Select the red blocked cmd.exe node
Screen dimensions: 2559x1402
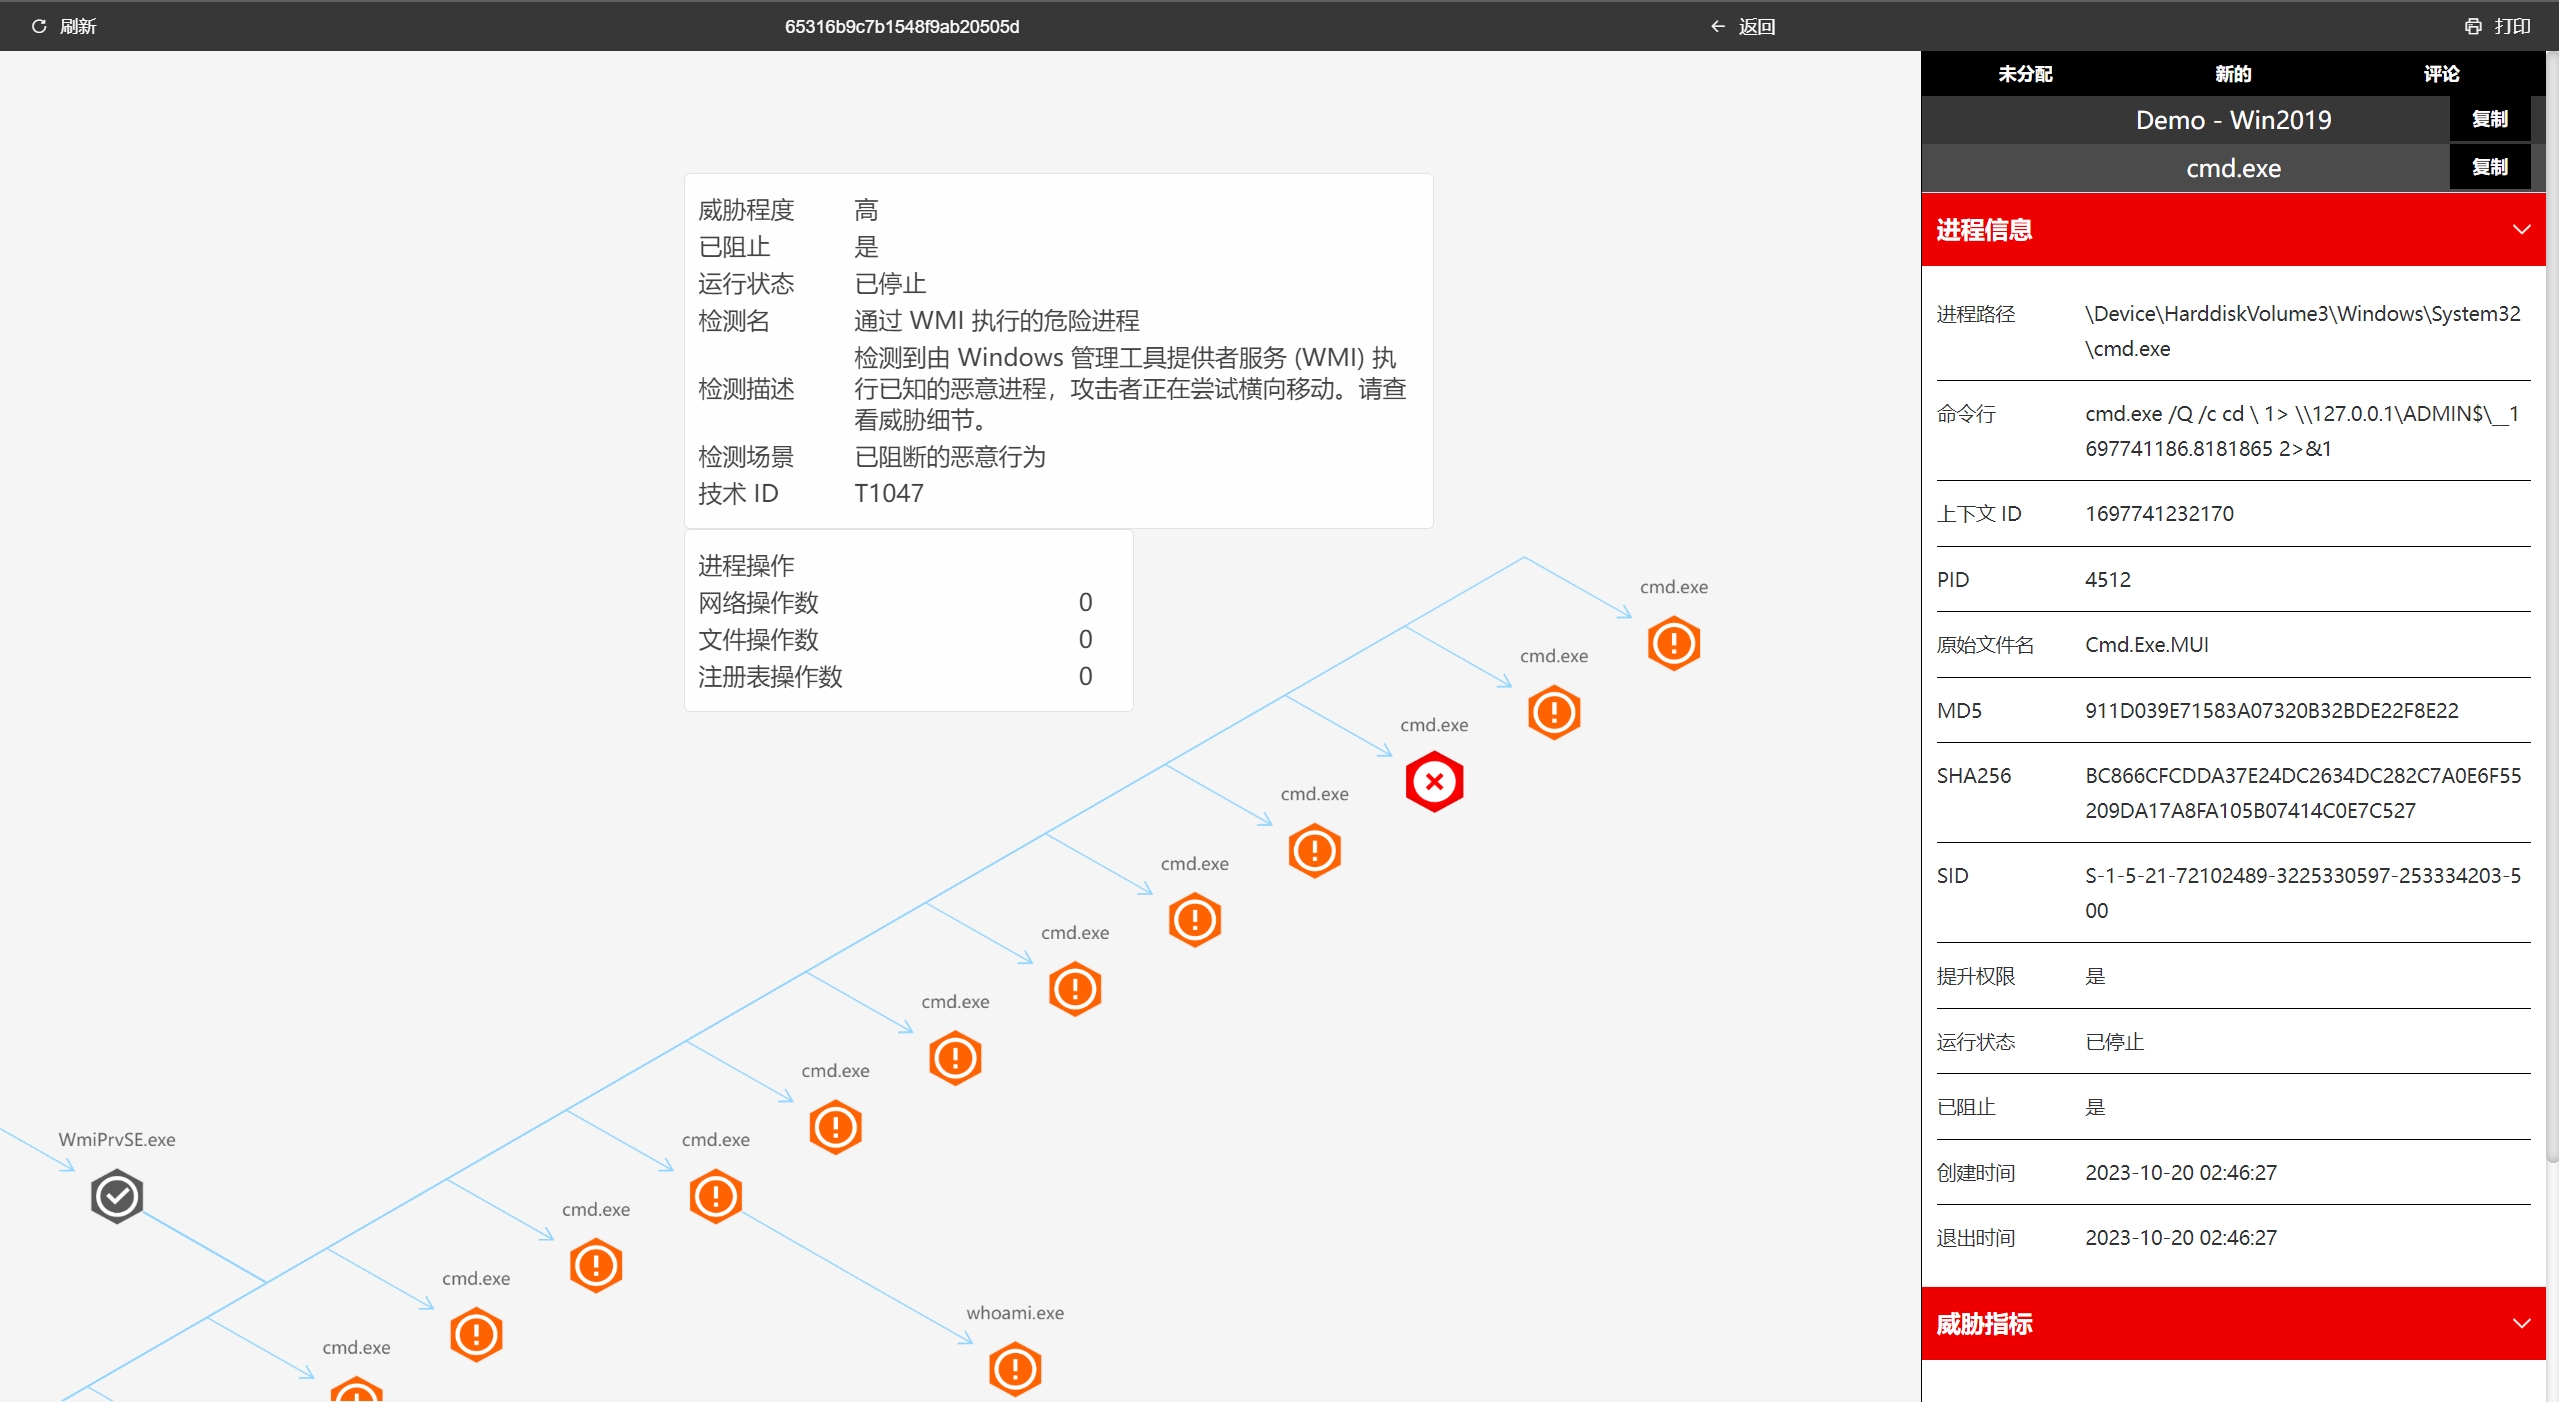[x=1434, y=782]
